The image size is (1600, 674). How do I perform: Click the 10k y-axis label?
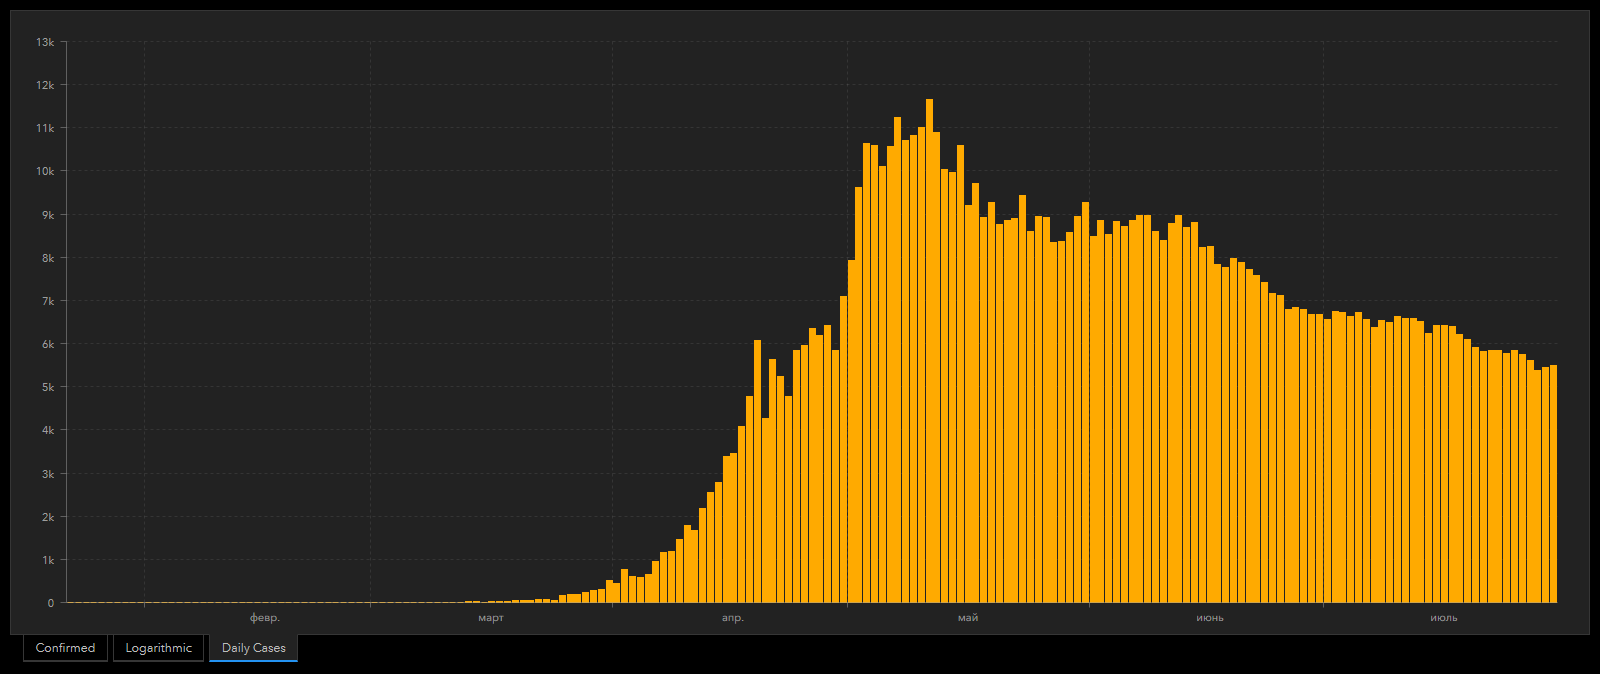point(45,171)
